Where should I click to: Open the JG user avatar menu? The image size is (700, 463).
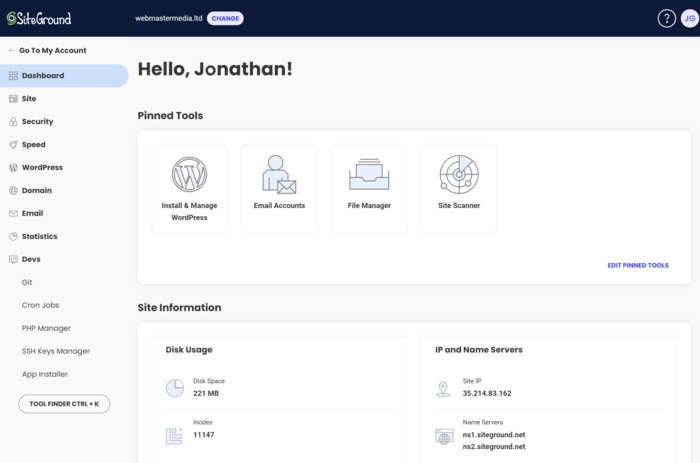(x=690, y=18)
